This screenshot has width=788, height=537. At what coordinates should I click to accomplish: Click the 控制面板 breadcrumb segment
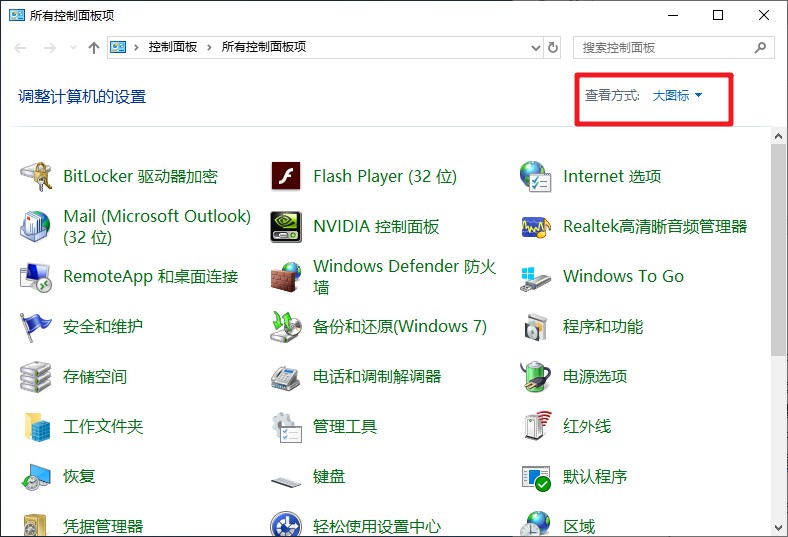tap(172, 47)
